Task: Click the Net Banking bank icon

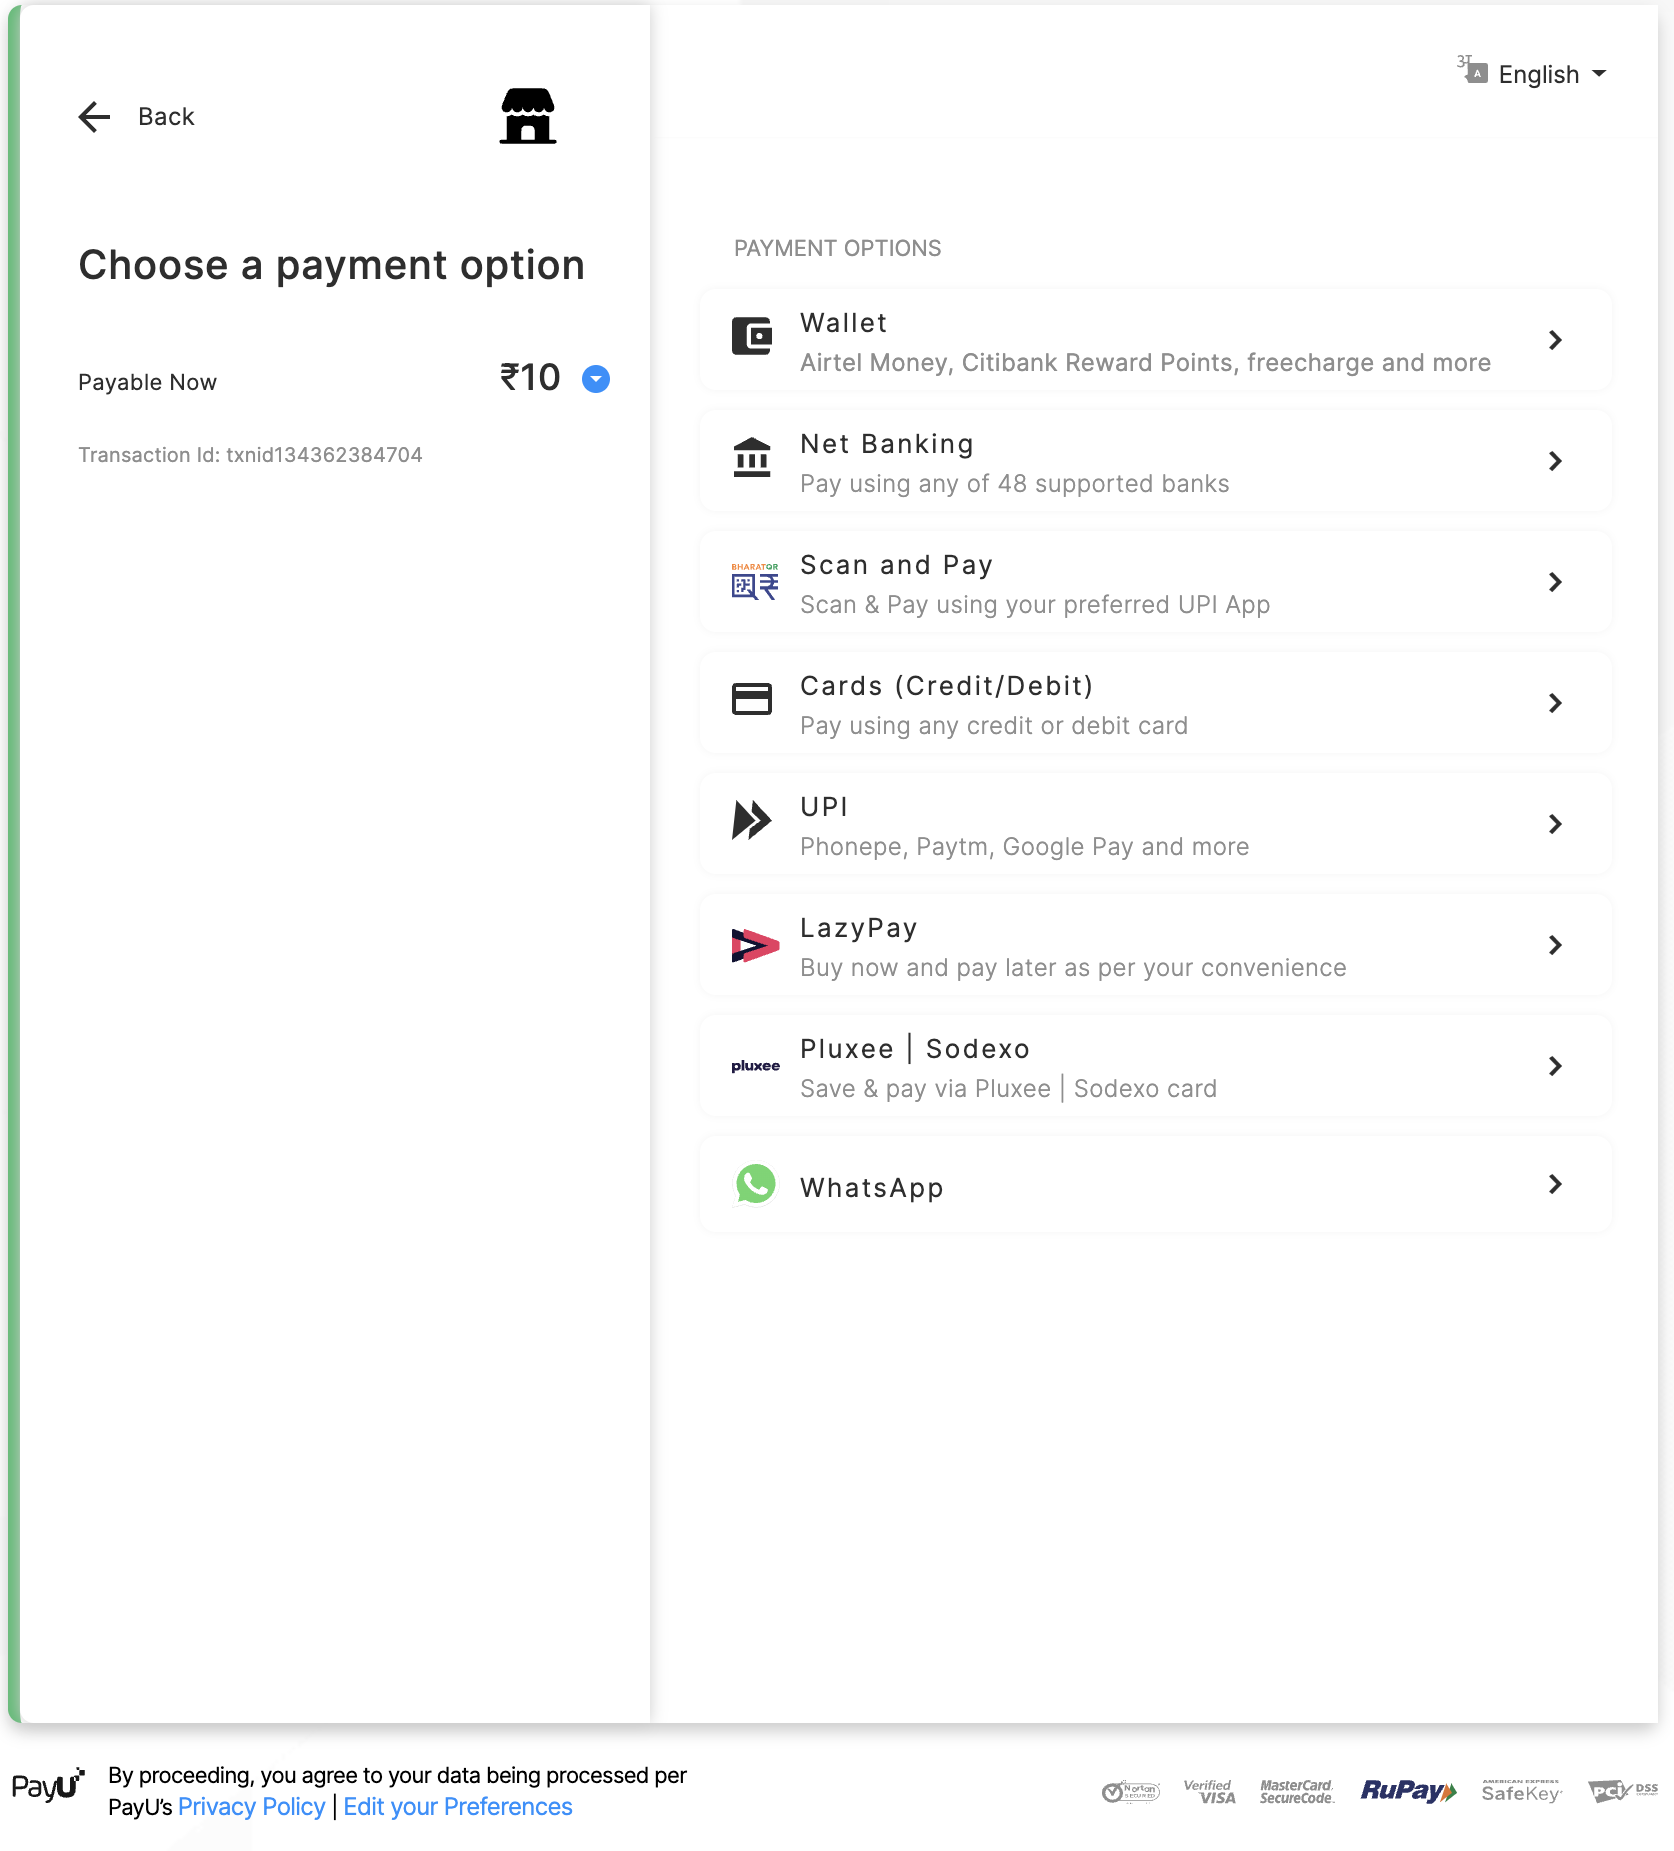Action: (752, 458)
